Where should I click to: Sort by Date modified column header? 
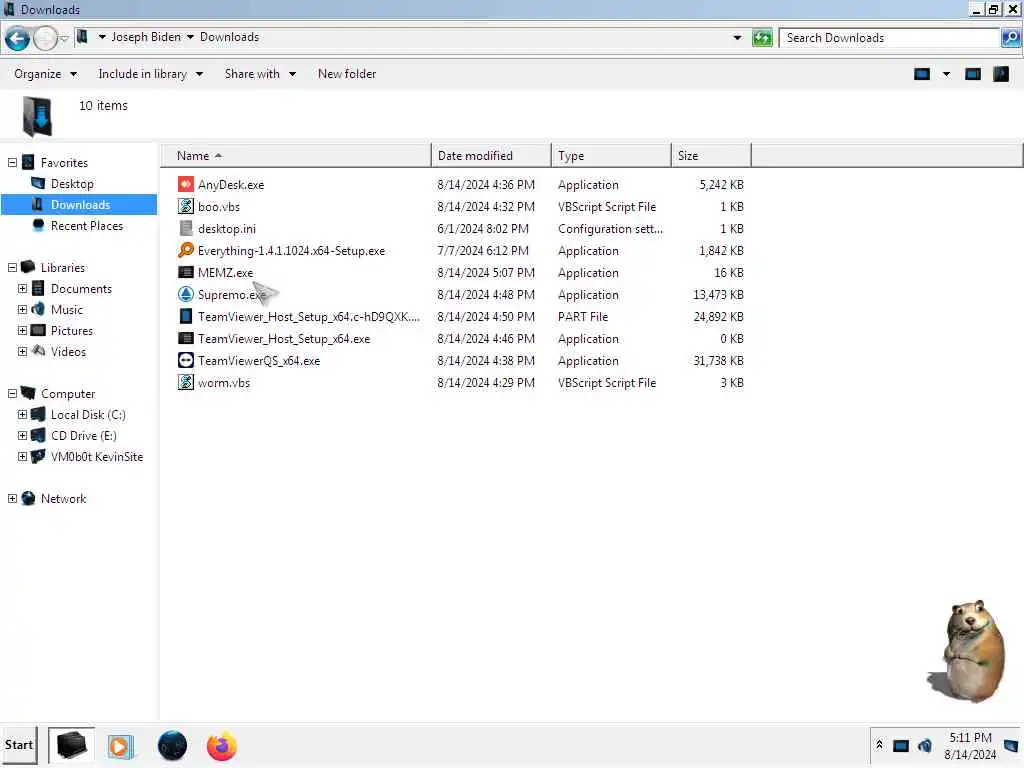[491, 155]
